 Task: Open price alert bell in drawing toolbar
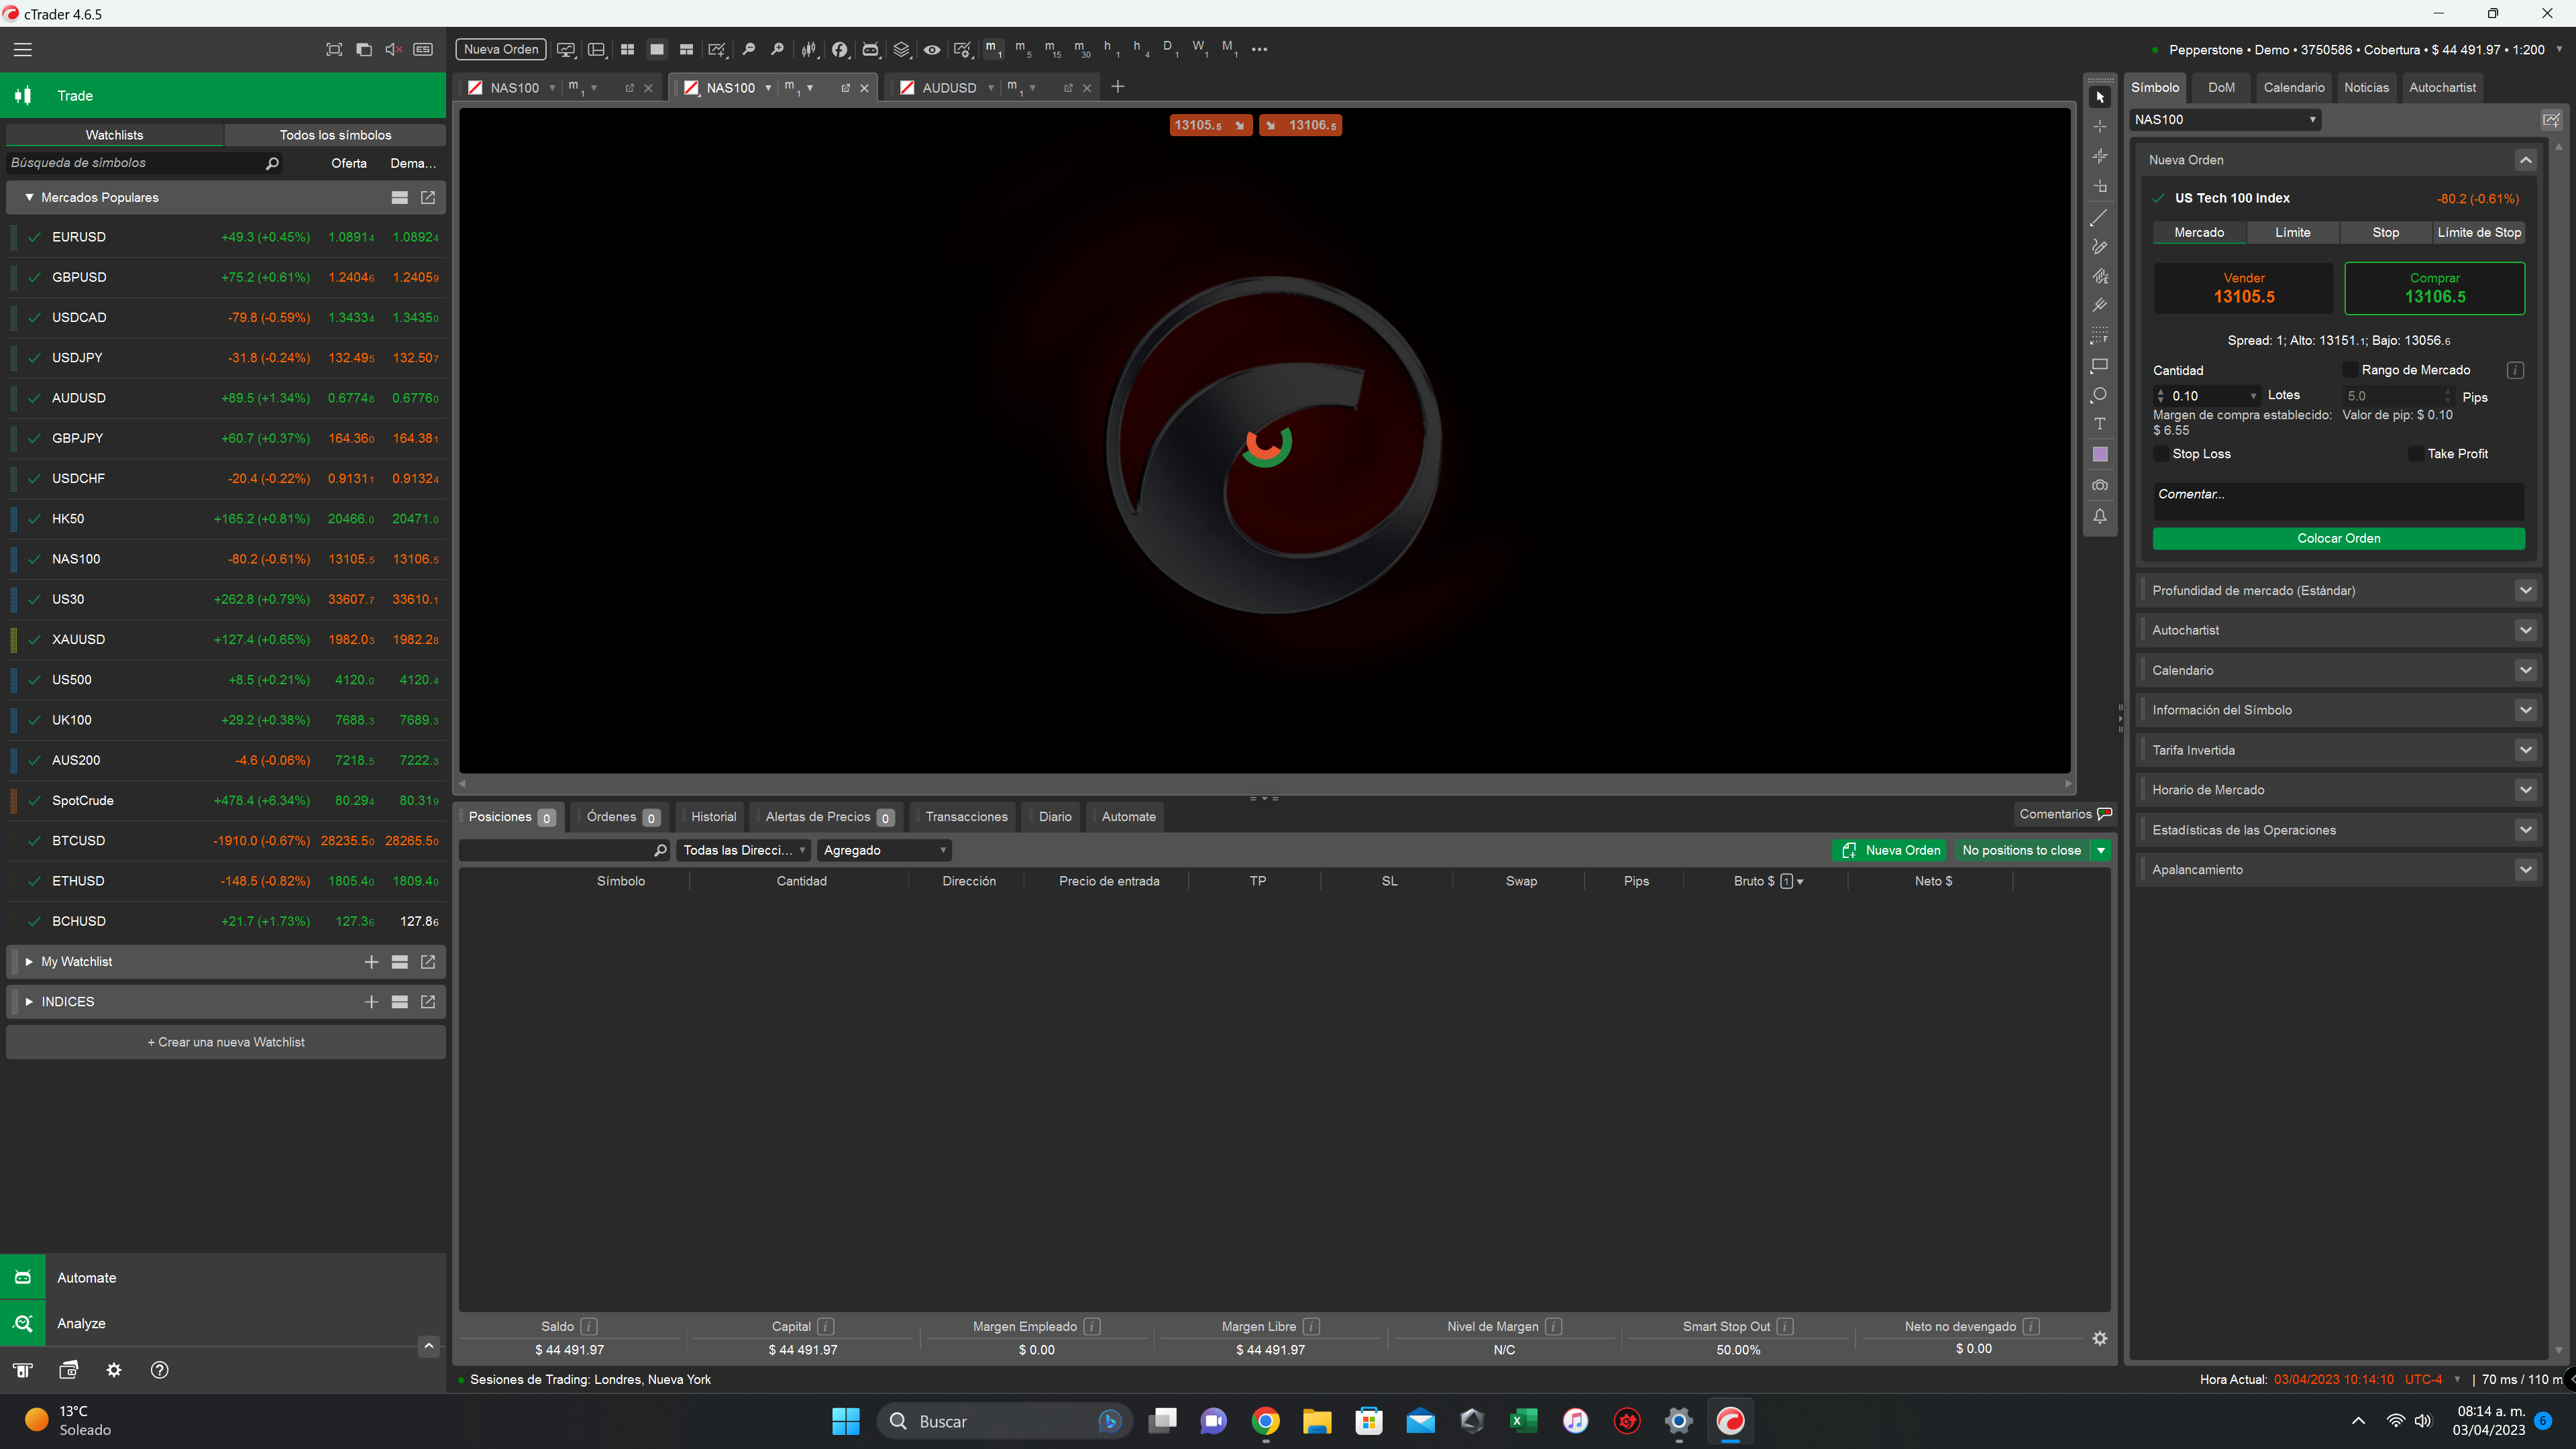click(2100, 516)
